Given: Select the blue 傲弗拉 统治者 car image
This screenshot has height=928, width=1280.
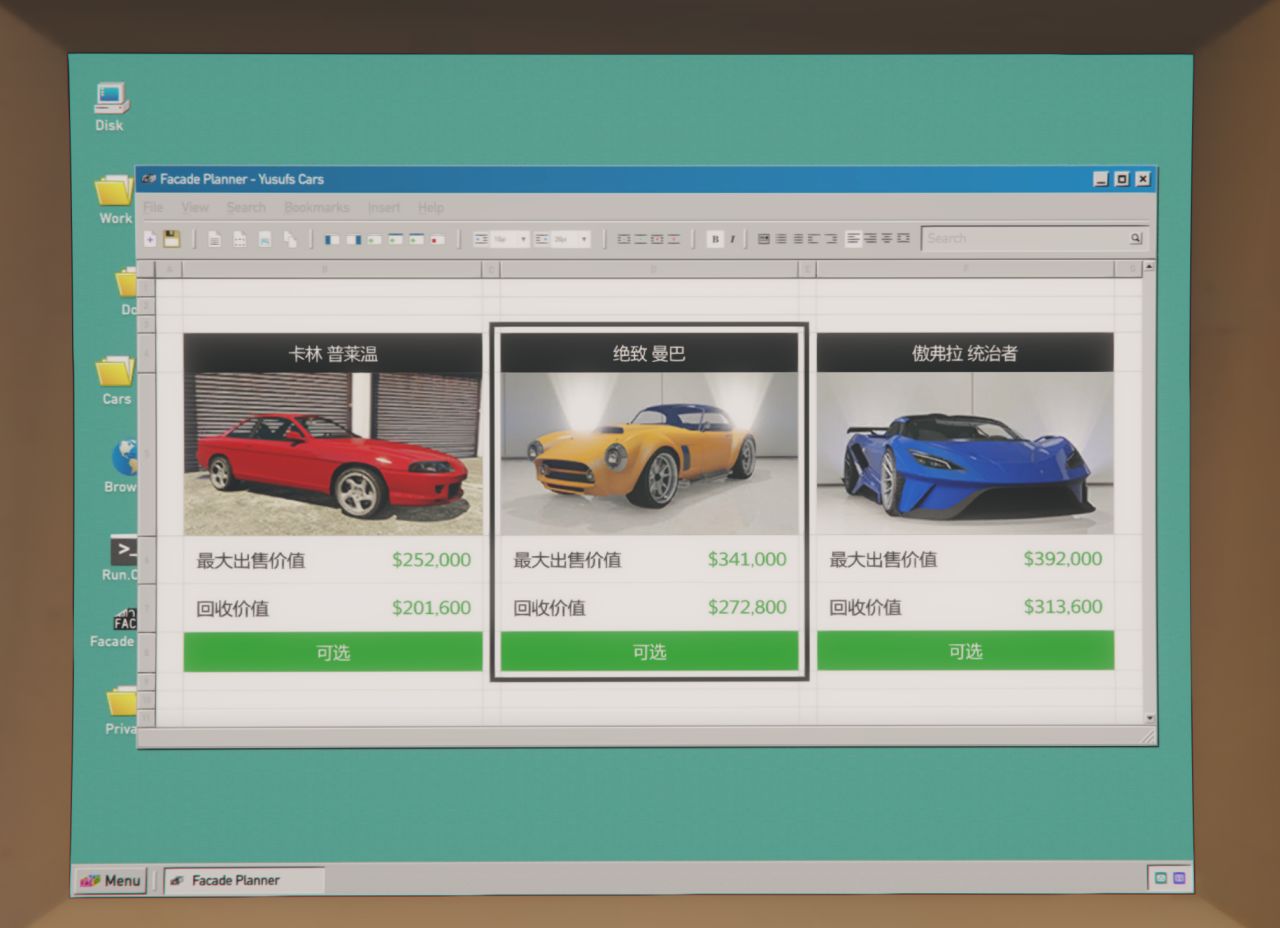Looking at the screenshot, I should click(965, 453).
